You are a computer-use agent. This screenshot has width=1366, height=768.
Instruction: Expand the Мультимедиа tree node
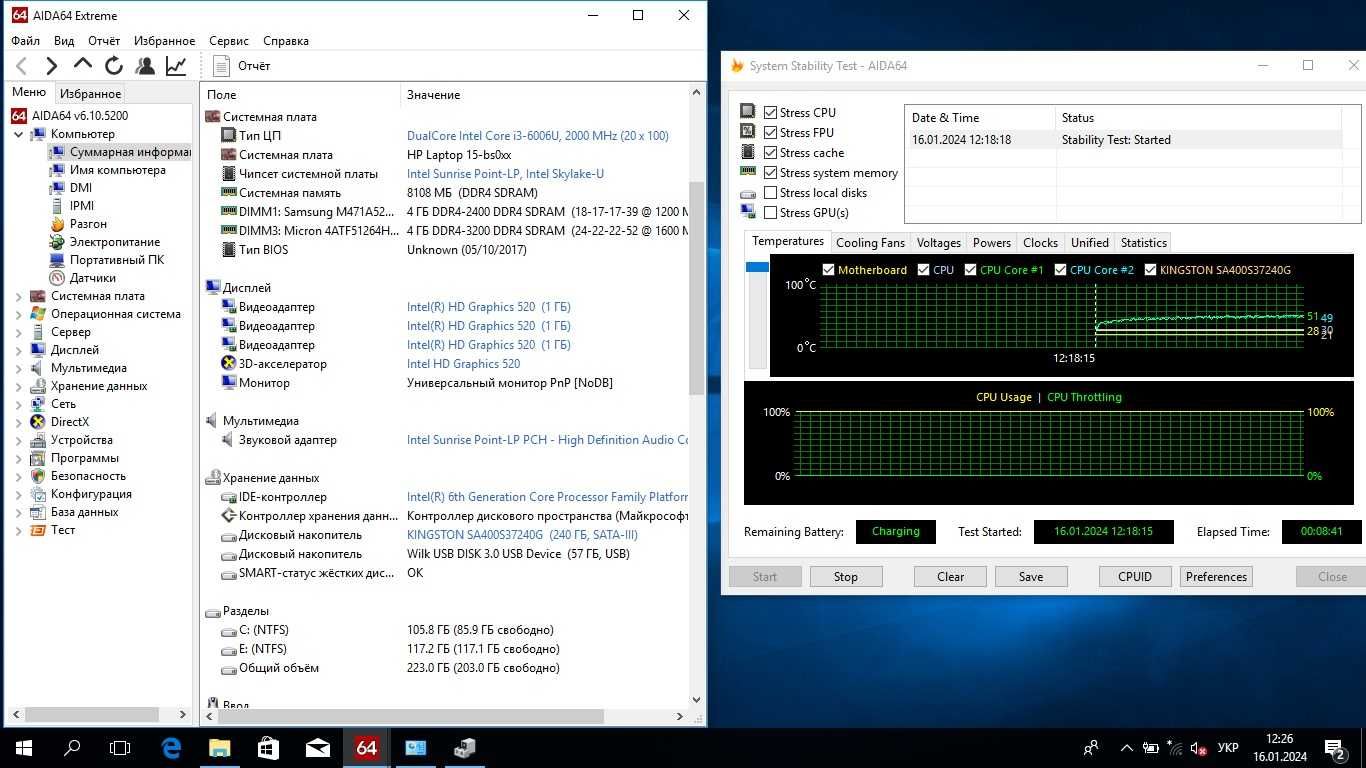(x=18, y=368)
